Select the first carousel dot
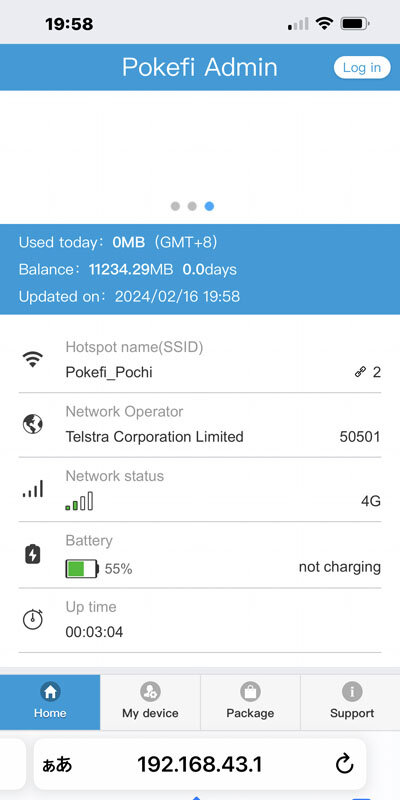Image resolution: width=400 pixels, height=800 pixels. click(175, 206)
